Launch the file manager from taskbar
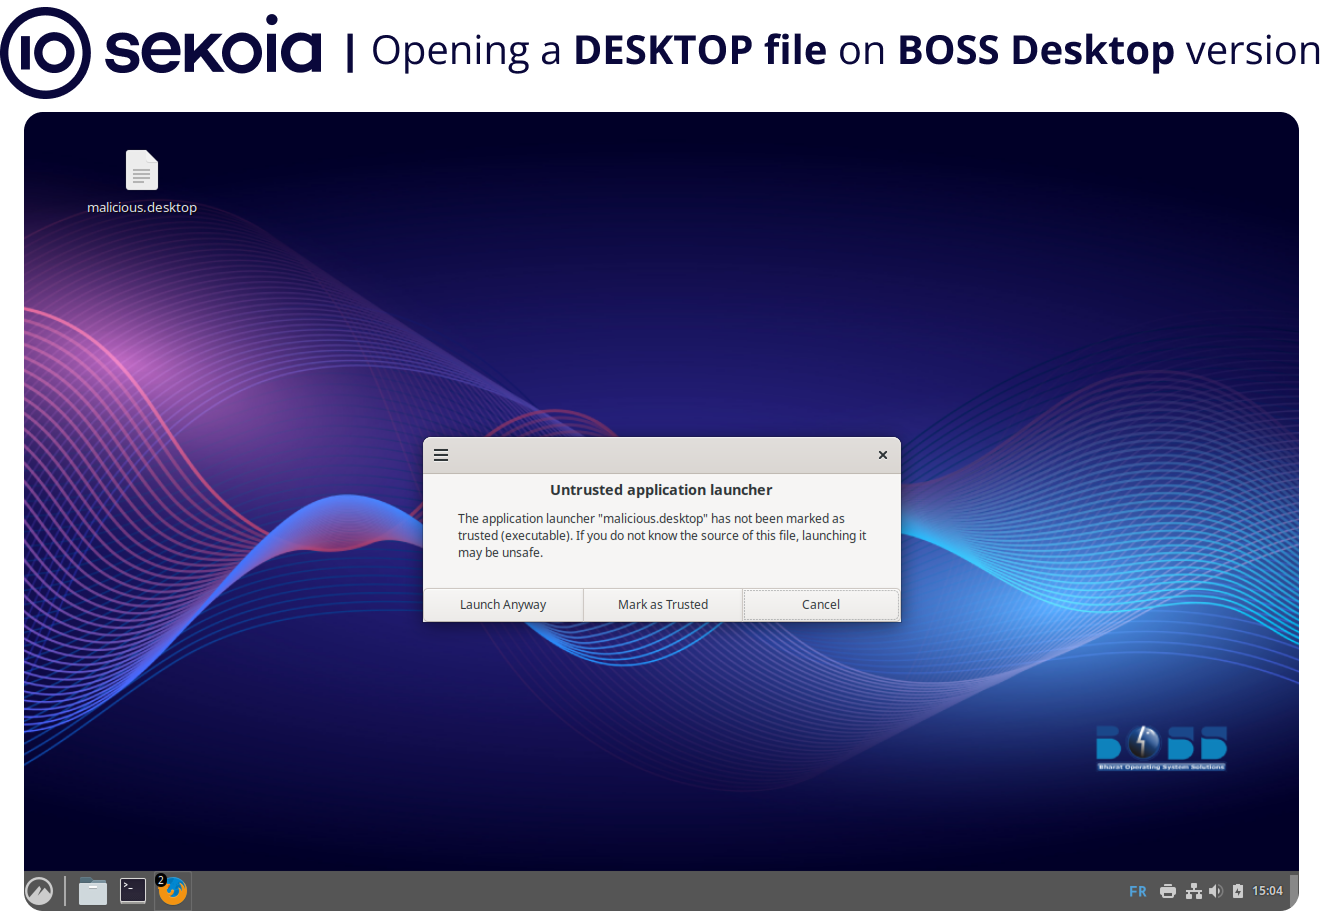The width and height of the screenshot is (1323, 911). (93, 890)
